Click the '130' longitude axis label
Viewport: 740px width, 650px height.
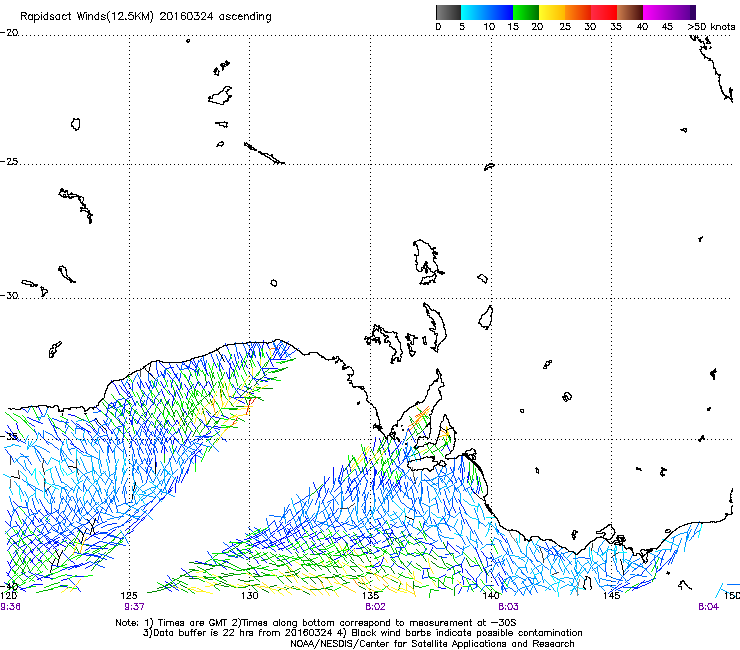pos(249,596)
